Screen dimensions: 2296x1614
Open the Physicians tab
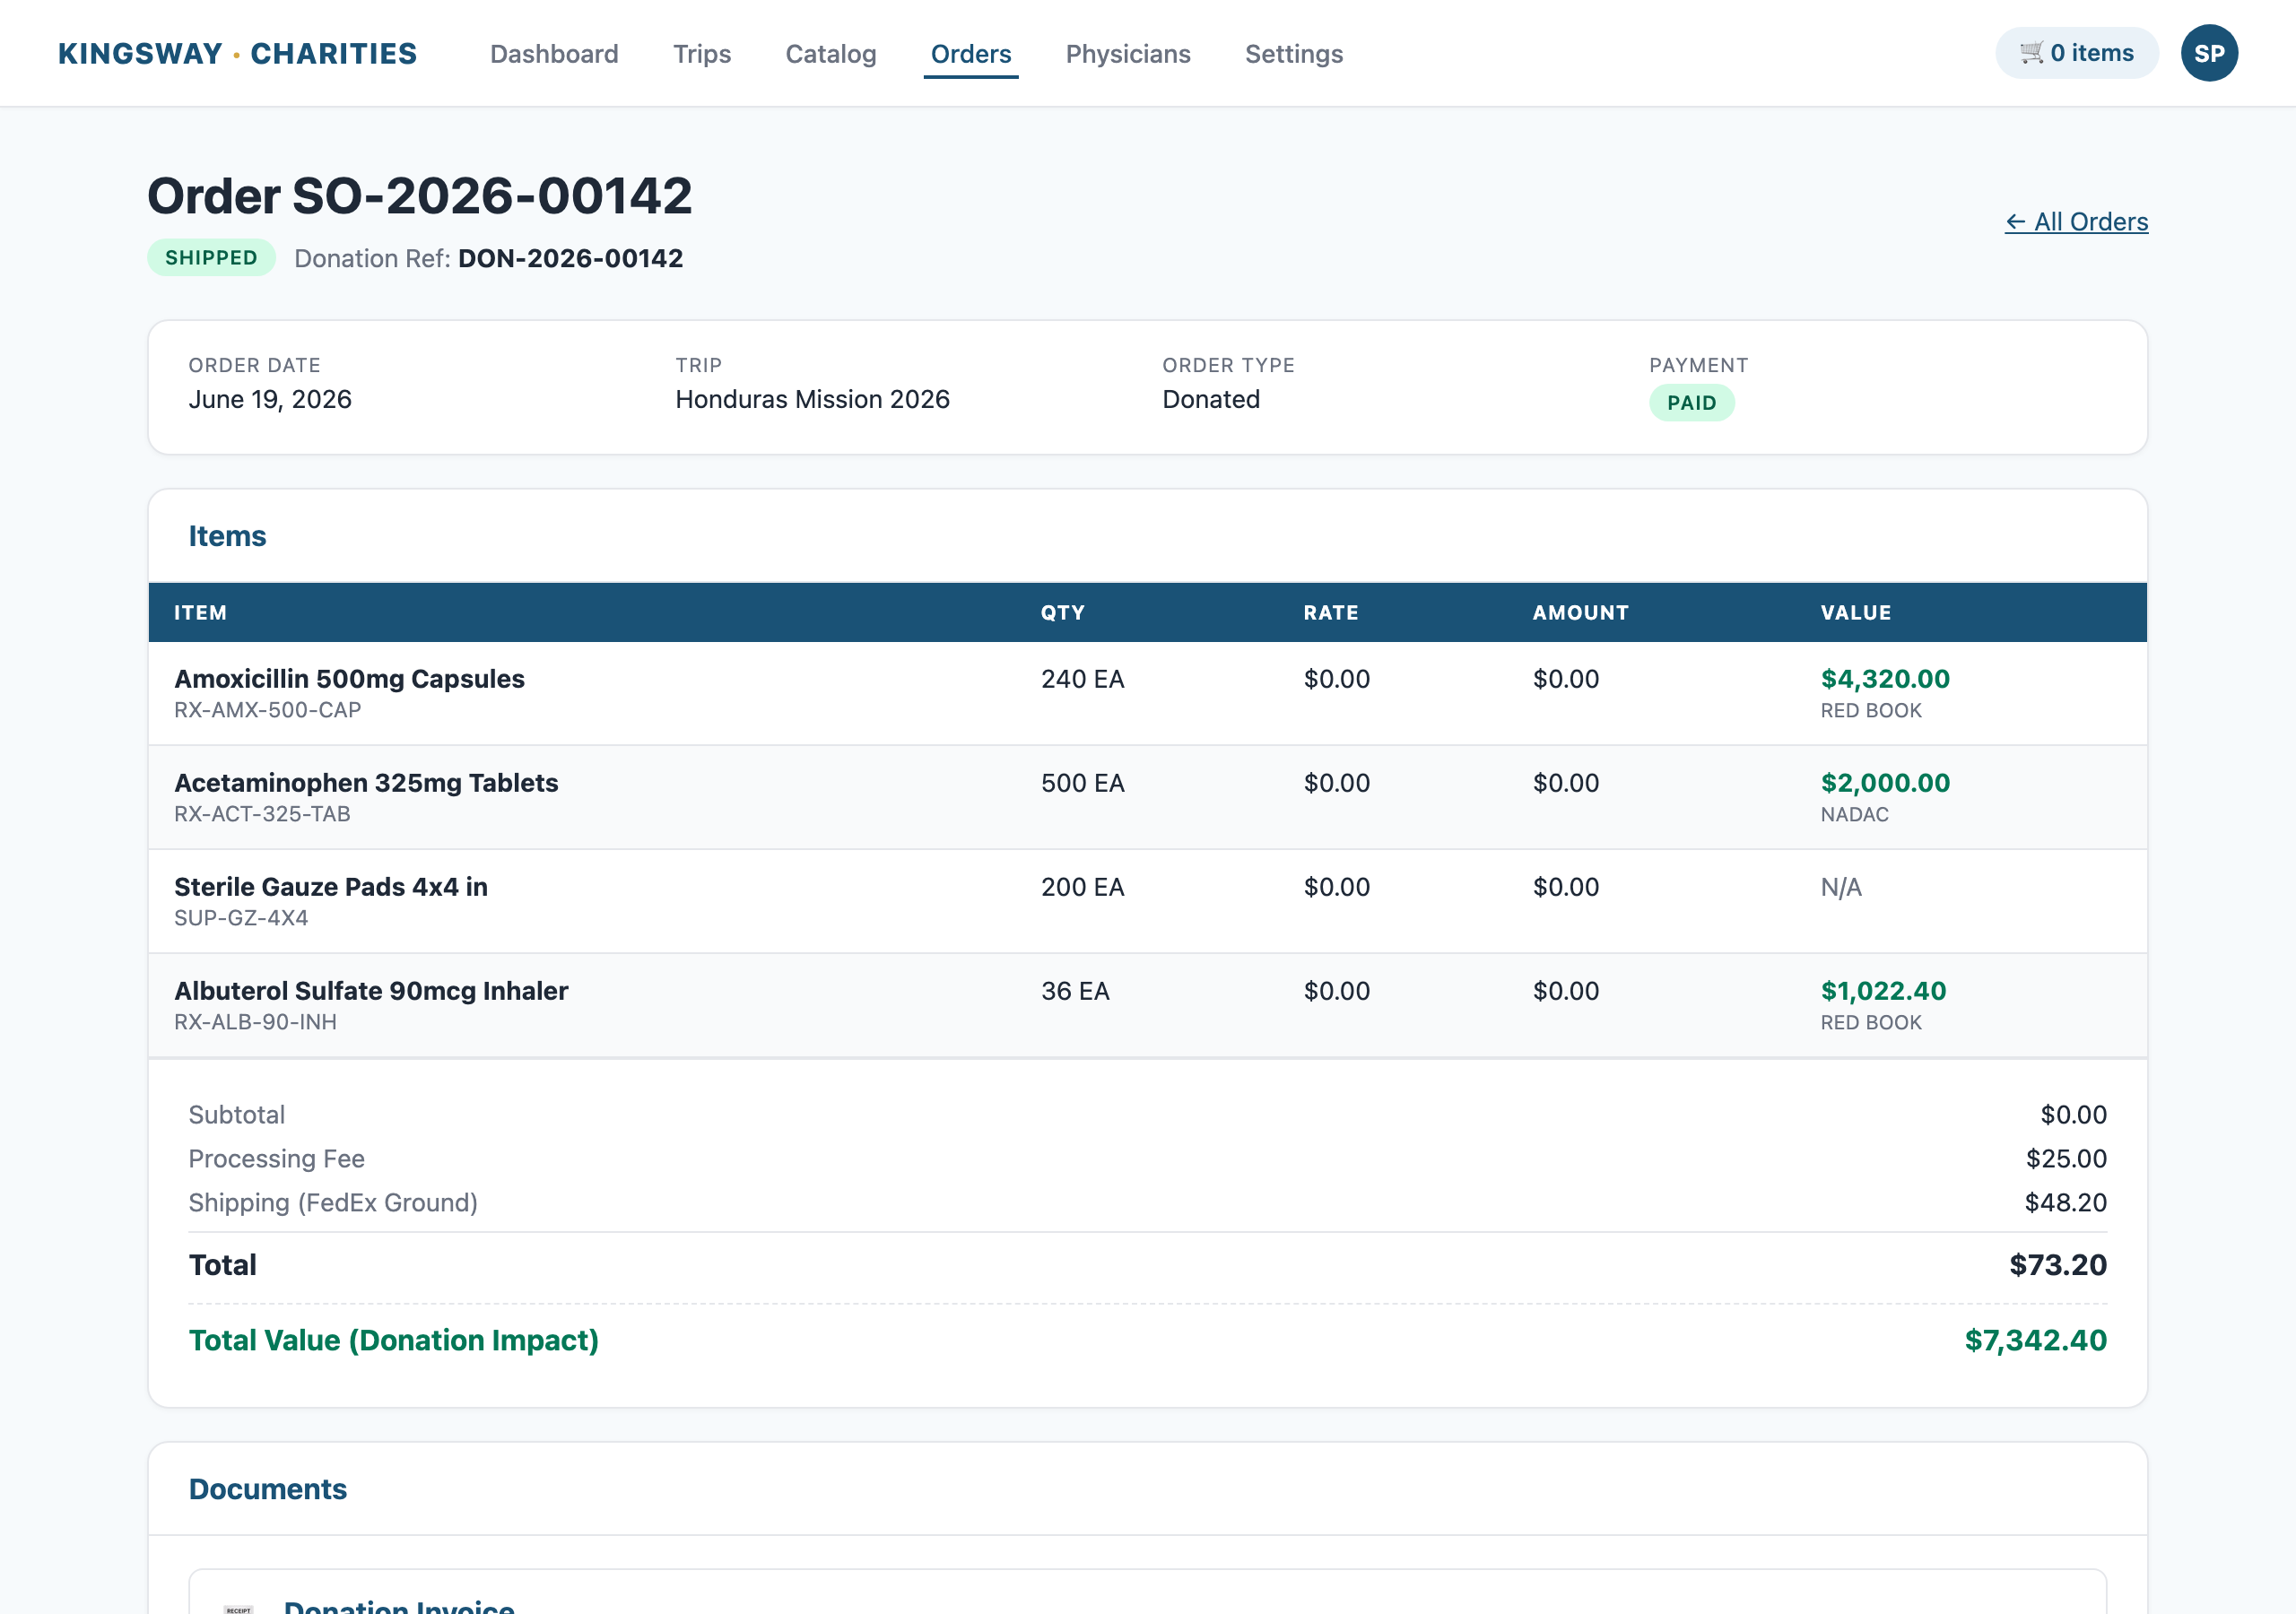1128,54
